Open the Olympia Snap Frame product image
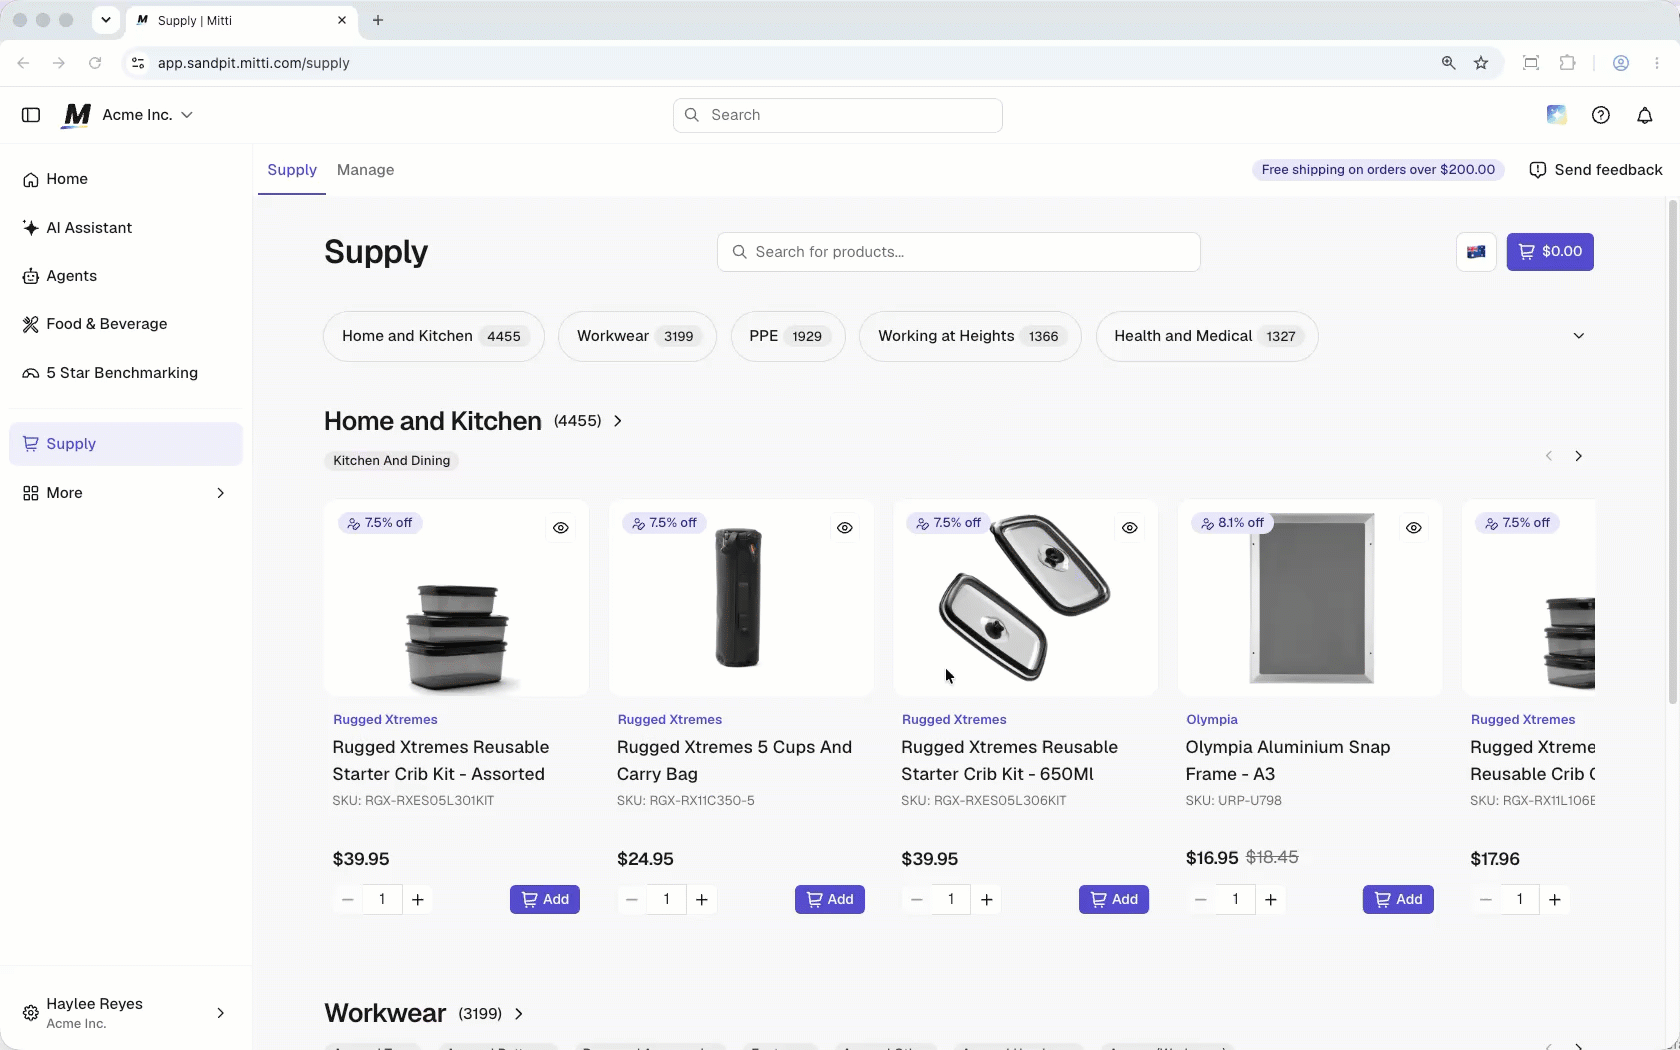This screenshot has width=1680, height=1050. tap(1310, 598)
